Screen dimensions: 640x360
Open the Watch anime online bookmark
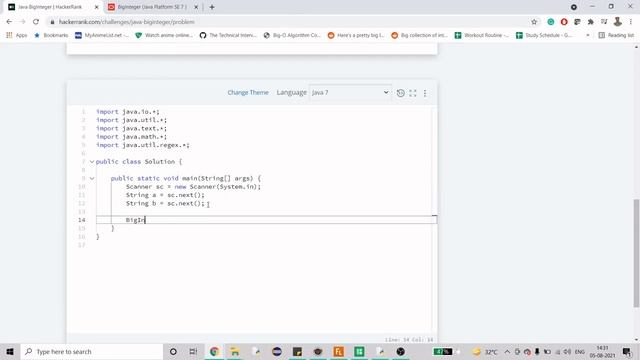[164, 35]
